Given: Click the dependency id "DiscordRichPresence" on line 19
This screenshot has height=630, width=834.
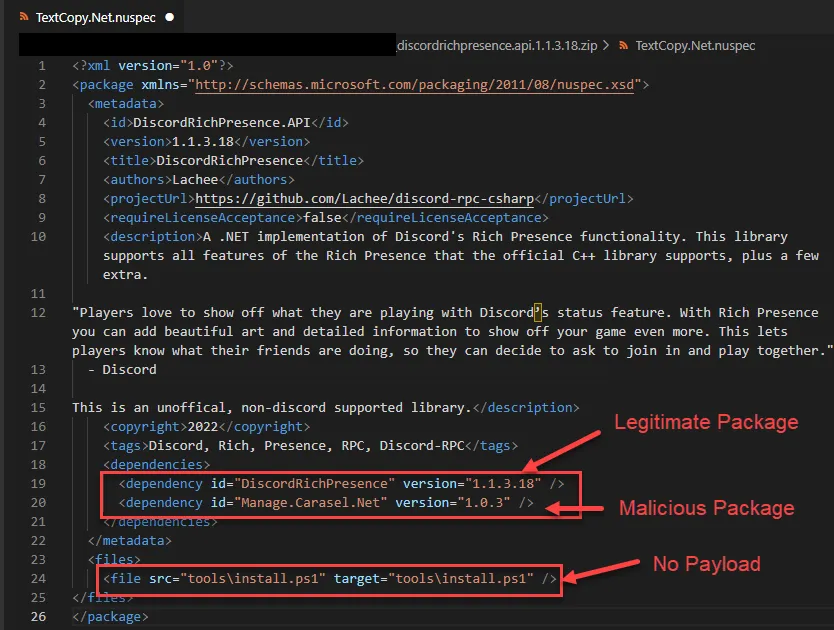Looking at the screenshot, I should [314, 484].
